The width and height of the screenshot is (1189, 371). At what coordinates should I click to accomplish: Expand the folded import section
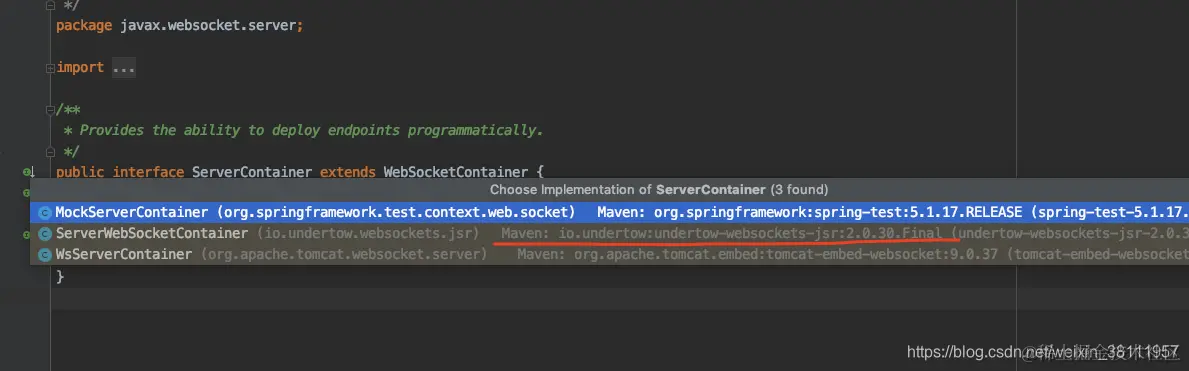tap(50, 68)
